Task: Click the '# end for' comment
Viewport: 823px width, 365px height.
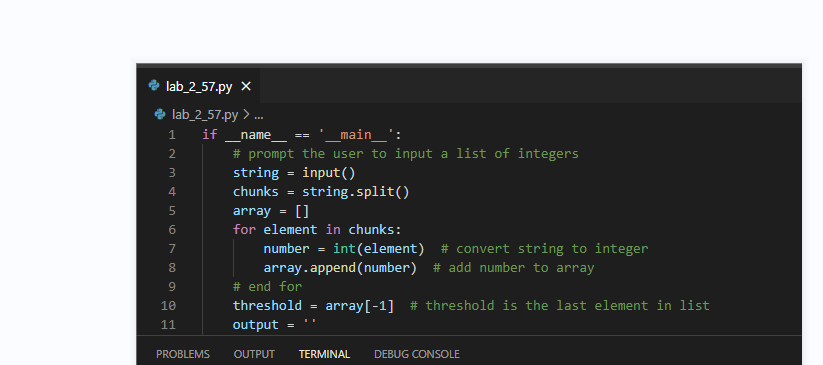Action: point(268,286)
